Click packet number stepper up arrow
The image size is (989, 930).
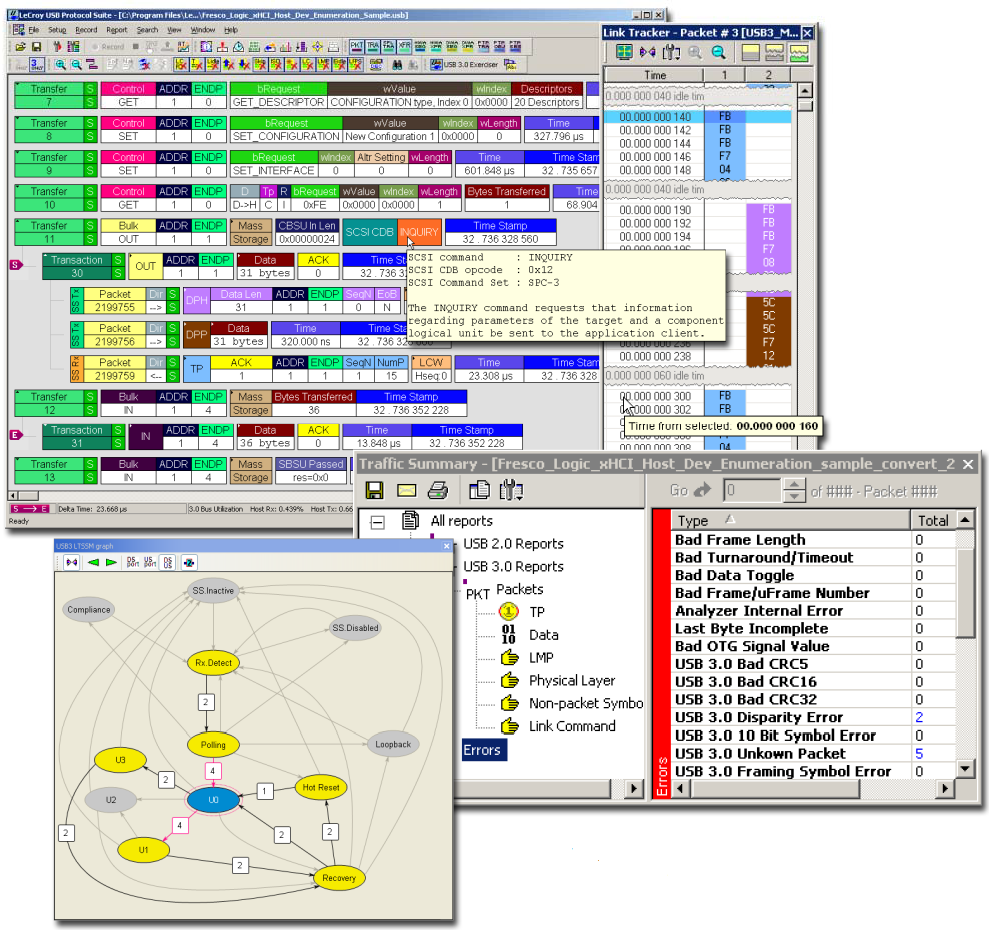click(794, 484)
